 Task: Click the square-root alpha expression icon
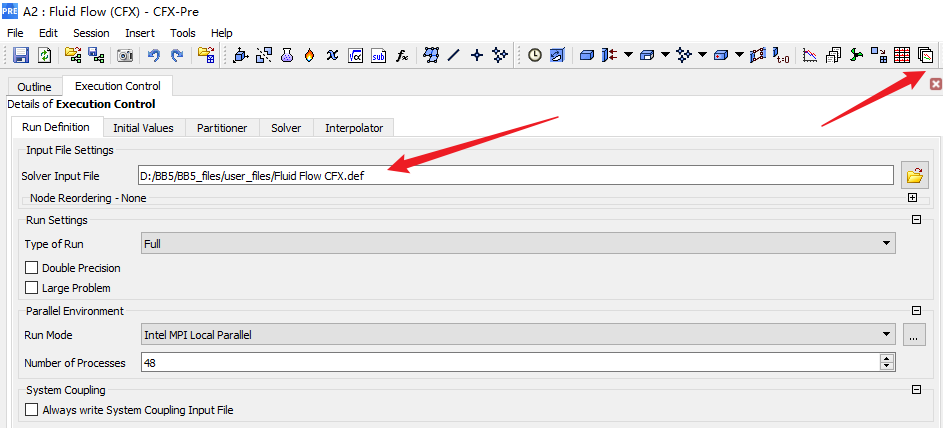click(x=355, y=55)
